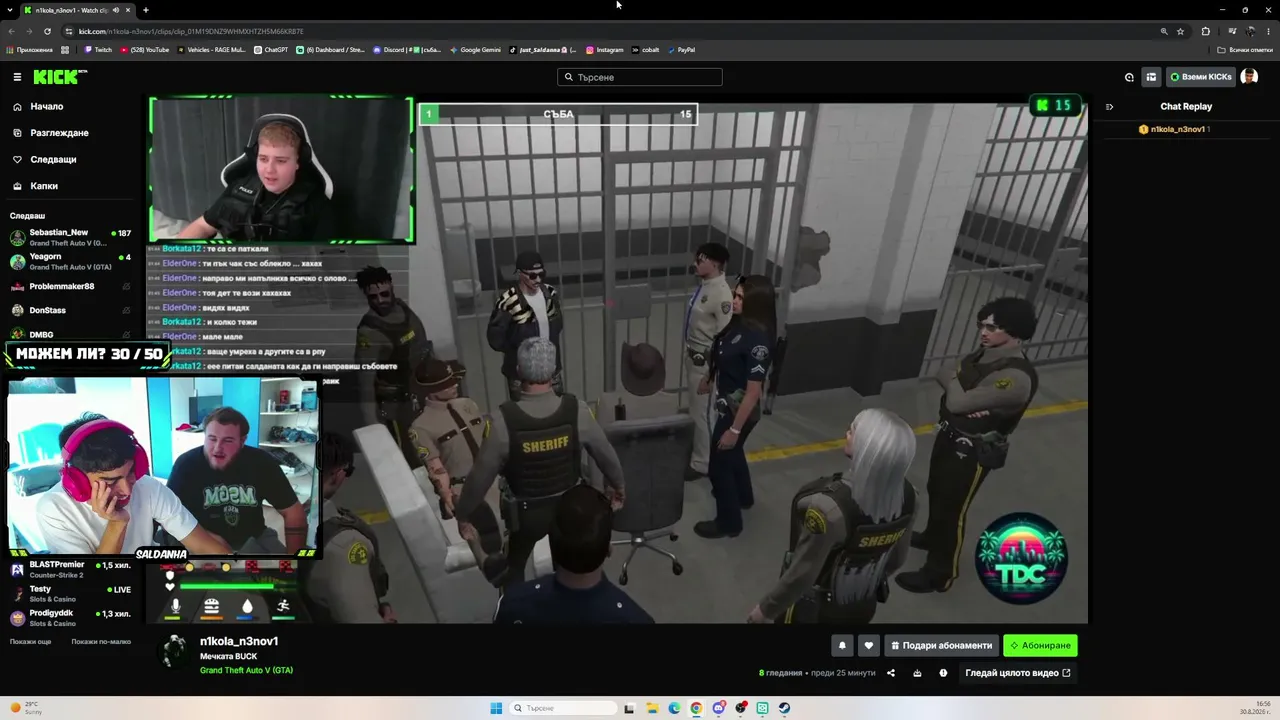
Task: Open n1kola_n3nov1 channel name link
Action: 239,641
